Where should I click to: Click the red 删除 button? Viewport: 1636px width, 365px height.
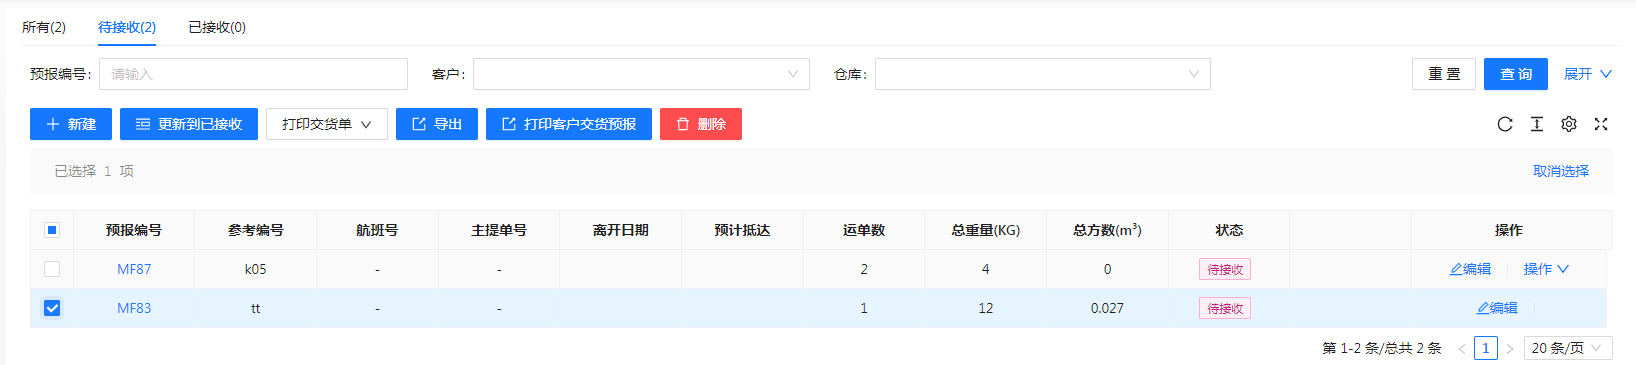click(x=701, y=124)
